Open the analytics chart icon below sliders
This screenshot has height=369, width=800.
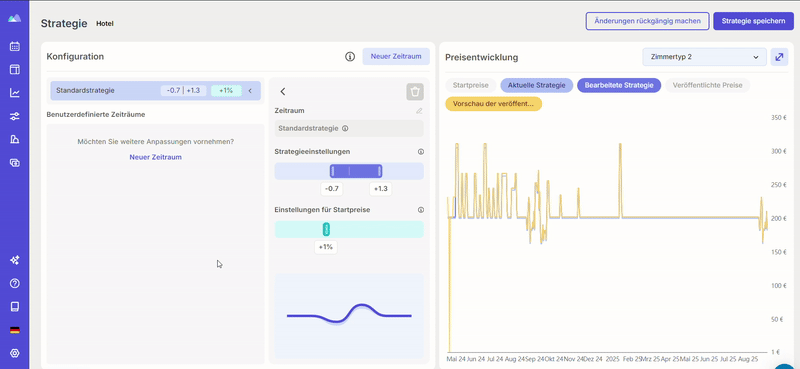coord(15,139)
